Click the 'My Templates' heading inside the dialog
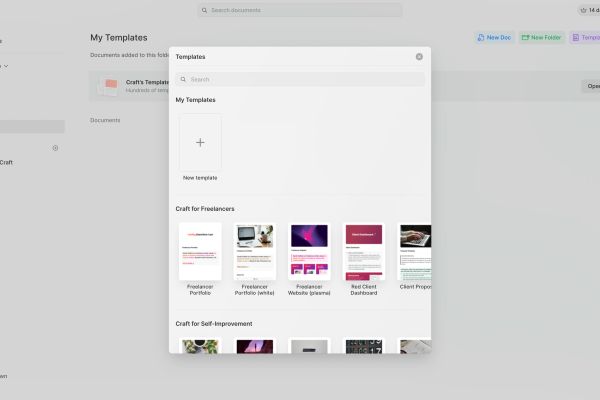The height and width of the screenshot is (400, 600). [x=196, y=100]
